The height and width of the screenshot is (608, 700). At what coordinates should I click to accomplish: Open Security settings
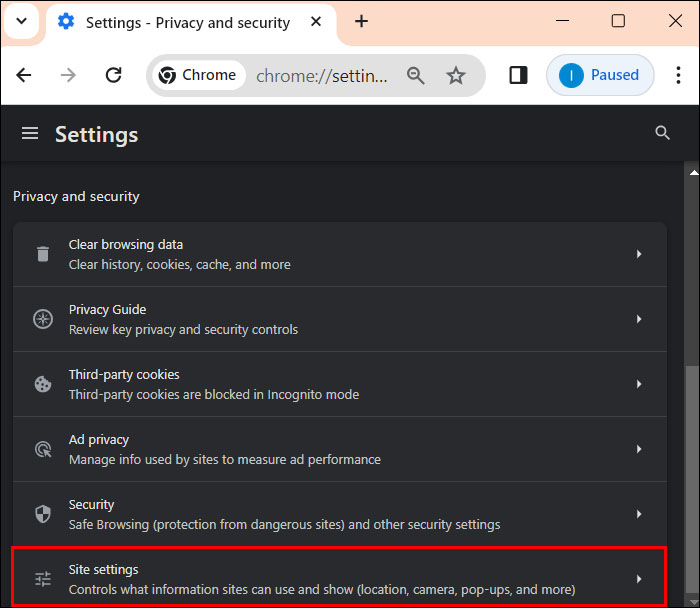click(340, 514)
